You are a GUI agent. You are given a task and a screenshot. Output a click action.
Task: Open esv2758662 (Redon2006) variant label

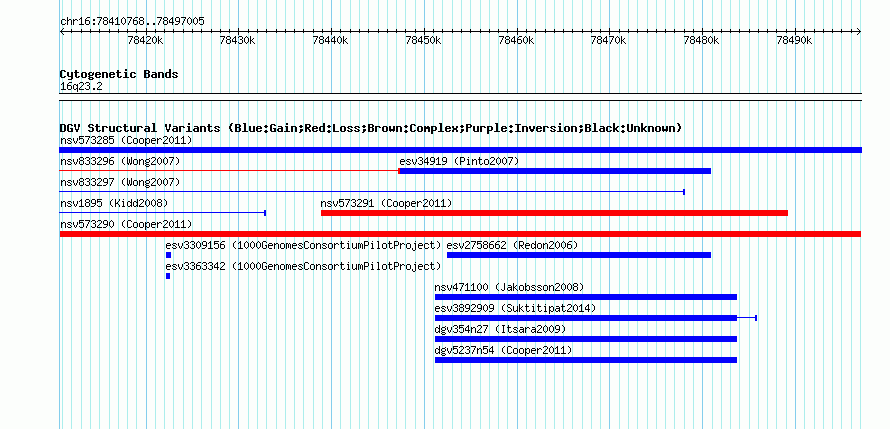point(513,245)
